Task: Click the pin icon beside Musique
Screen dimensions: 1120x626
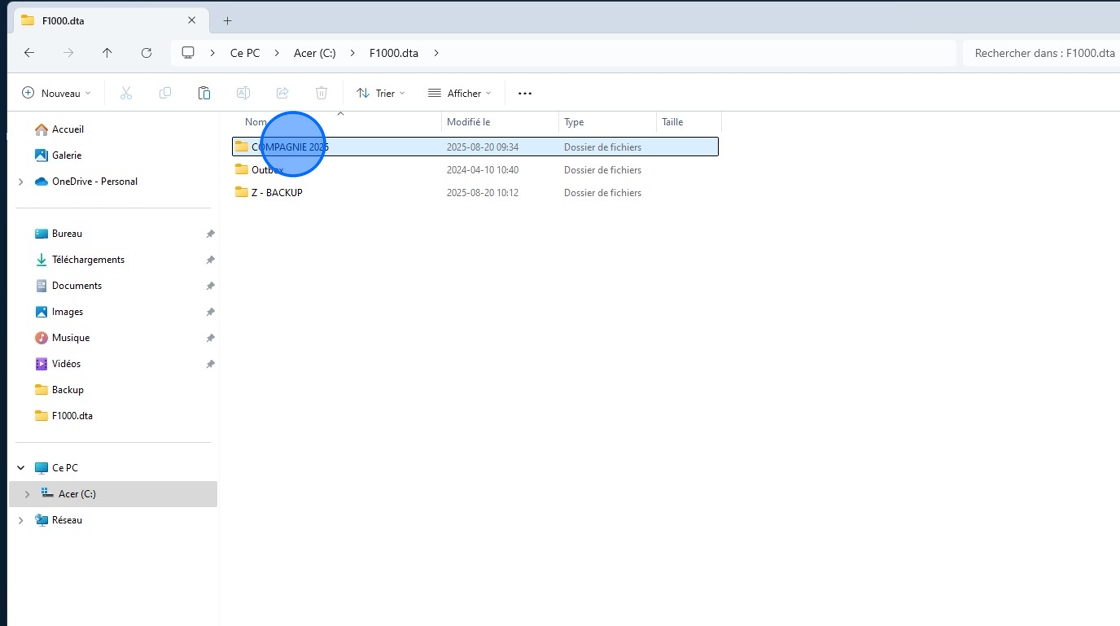Action: point(210,338)
